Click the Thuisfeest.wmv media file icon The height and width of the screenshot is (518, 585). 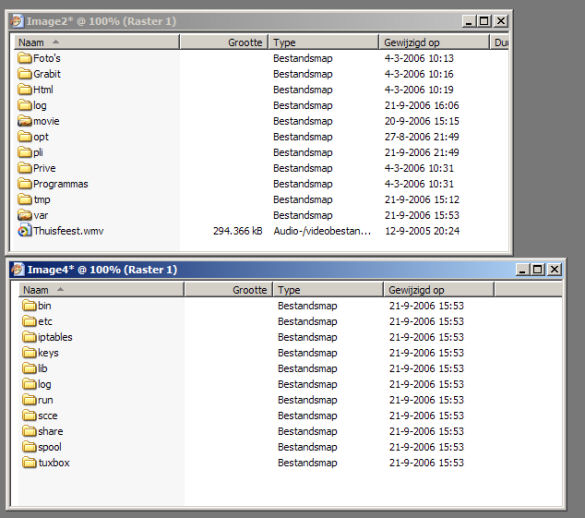(x=25, y=231)
